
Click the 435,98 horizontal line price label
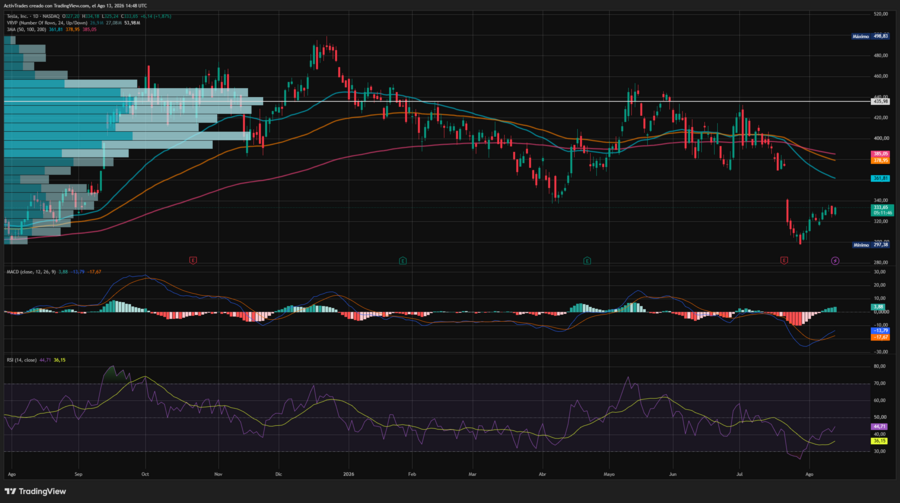[x=880, y=101]
